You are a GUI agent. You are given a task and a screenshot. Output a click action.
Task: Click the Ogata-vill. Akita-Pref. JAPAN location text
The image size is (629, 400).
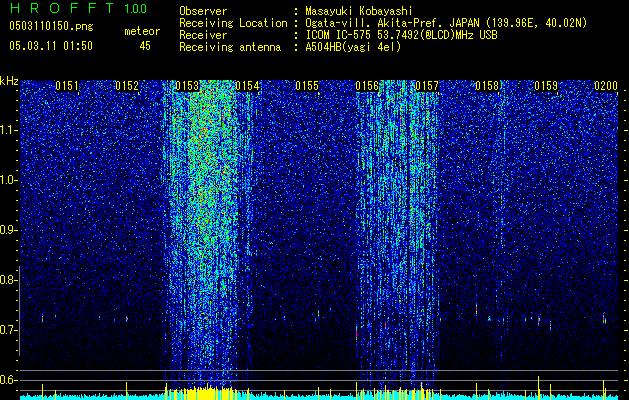(446, 23)
